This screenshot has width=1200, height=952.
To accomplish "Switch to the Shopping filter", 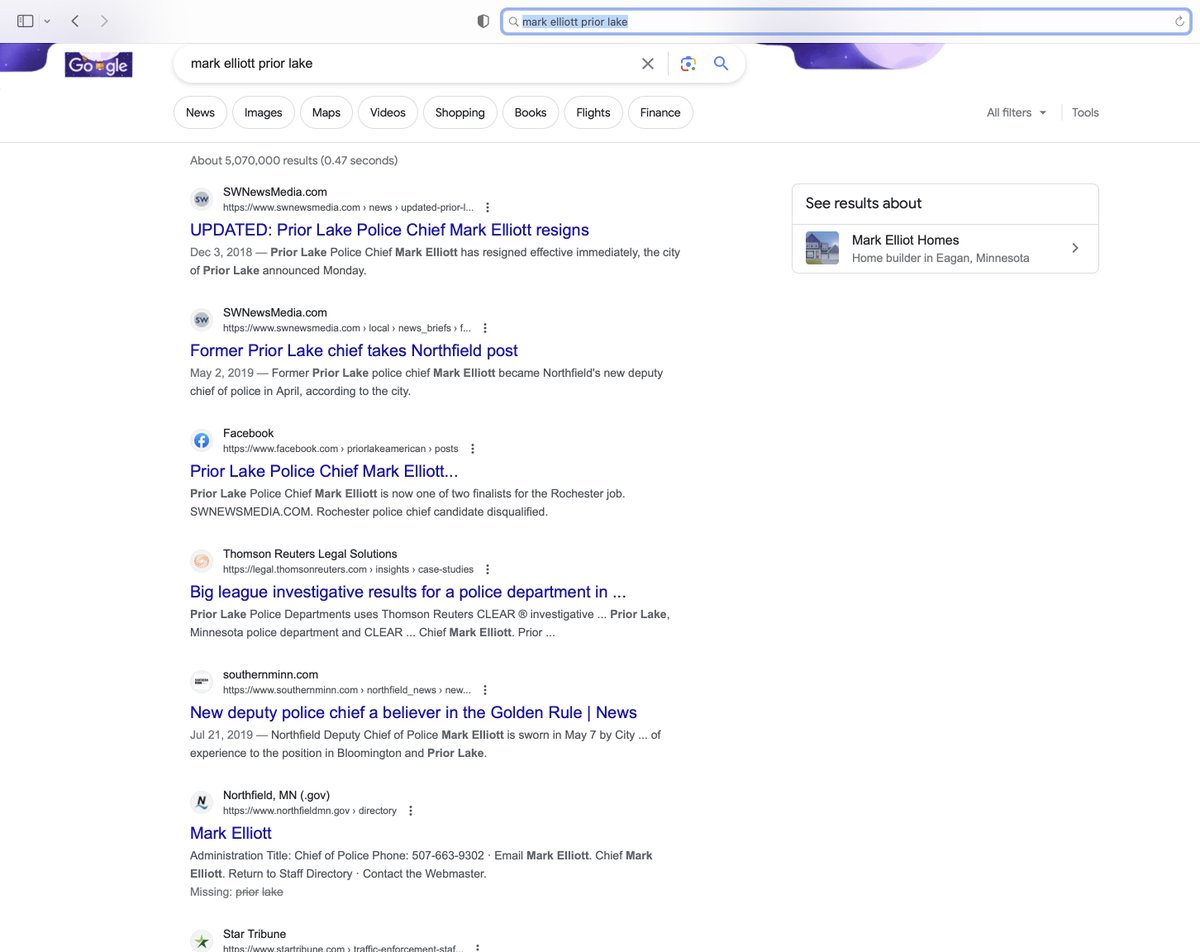I will (460, 113).
